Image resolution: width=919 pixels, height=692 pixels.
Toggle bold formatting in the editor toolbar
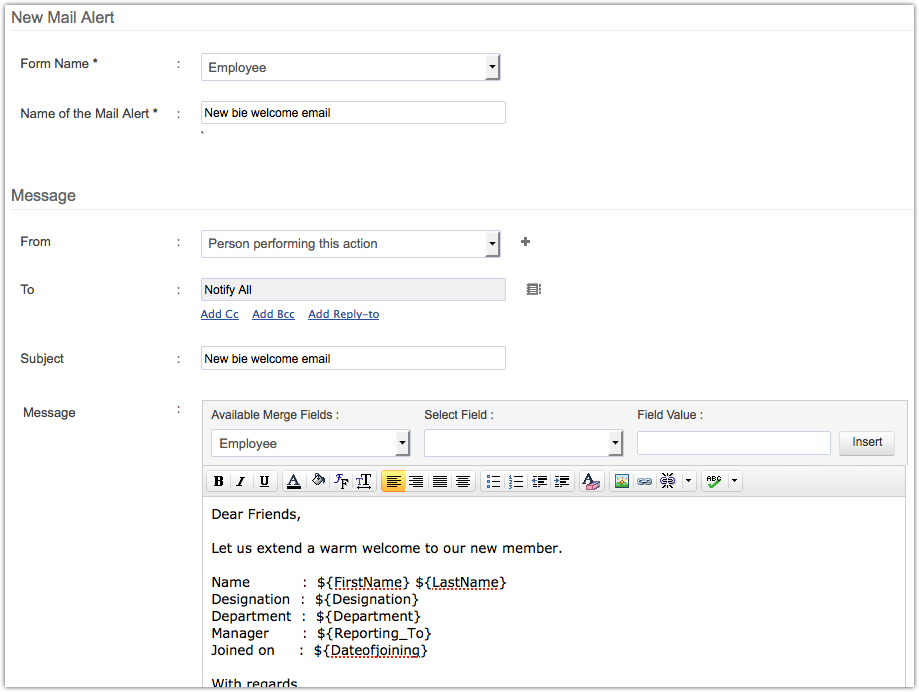pyautogui.click(x=219, y=481)
